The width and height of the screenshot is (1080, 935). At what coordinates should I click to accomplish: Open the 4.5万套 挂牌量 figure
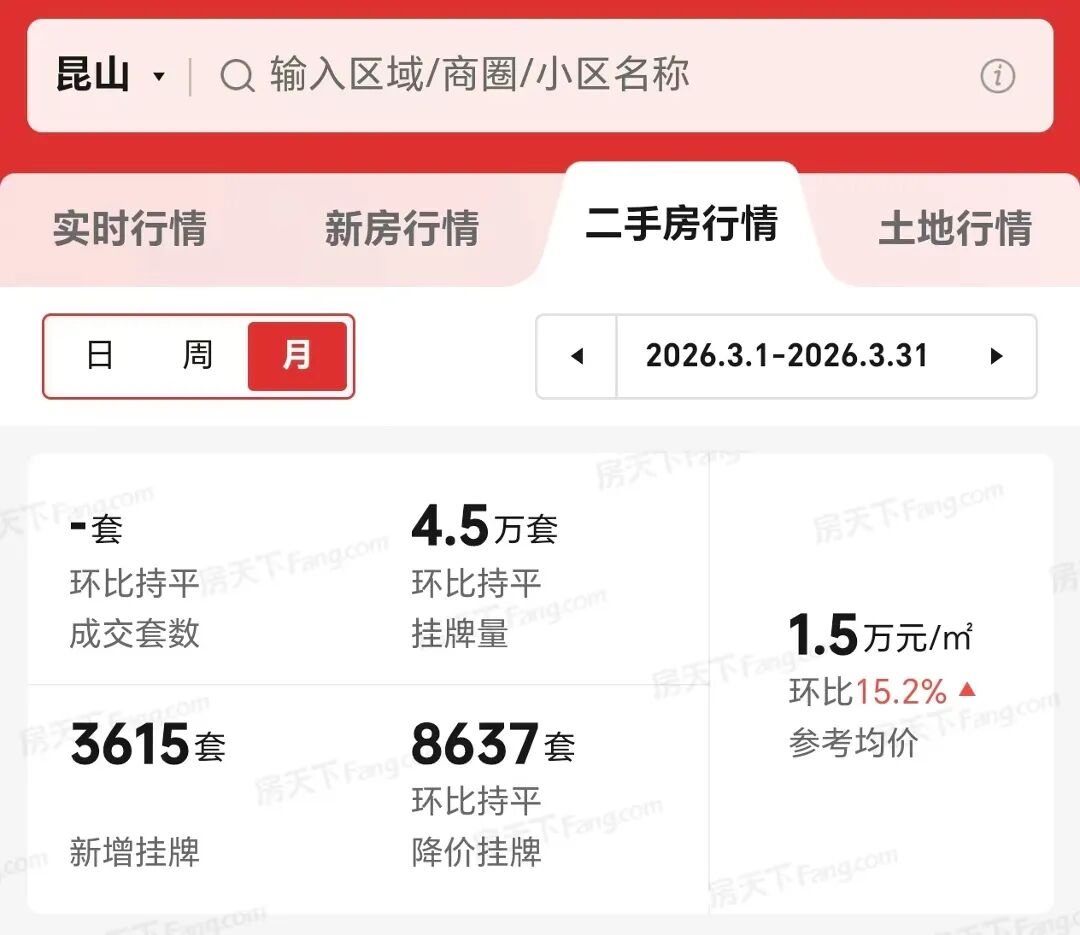(x=485, y=580)
